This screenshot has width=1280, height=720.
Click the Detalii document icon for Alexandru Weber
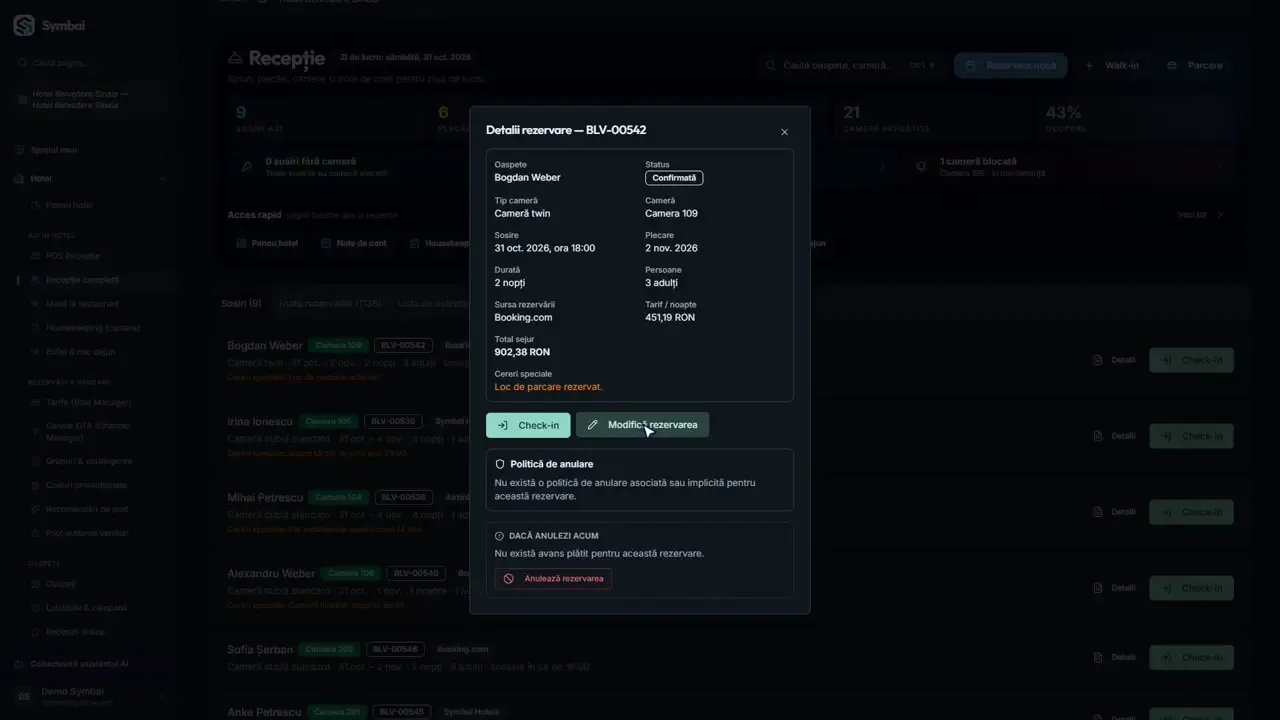tap(1098, 588)
